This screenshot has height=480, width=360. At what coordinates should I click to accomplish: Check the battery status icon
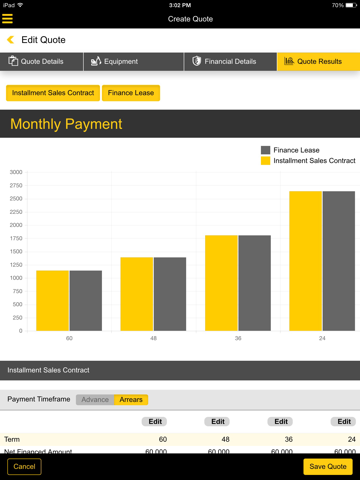tap(351, 5)
